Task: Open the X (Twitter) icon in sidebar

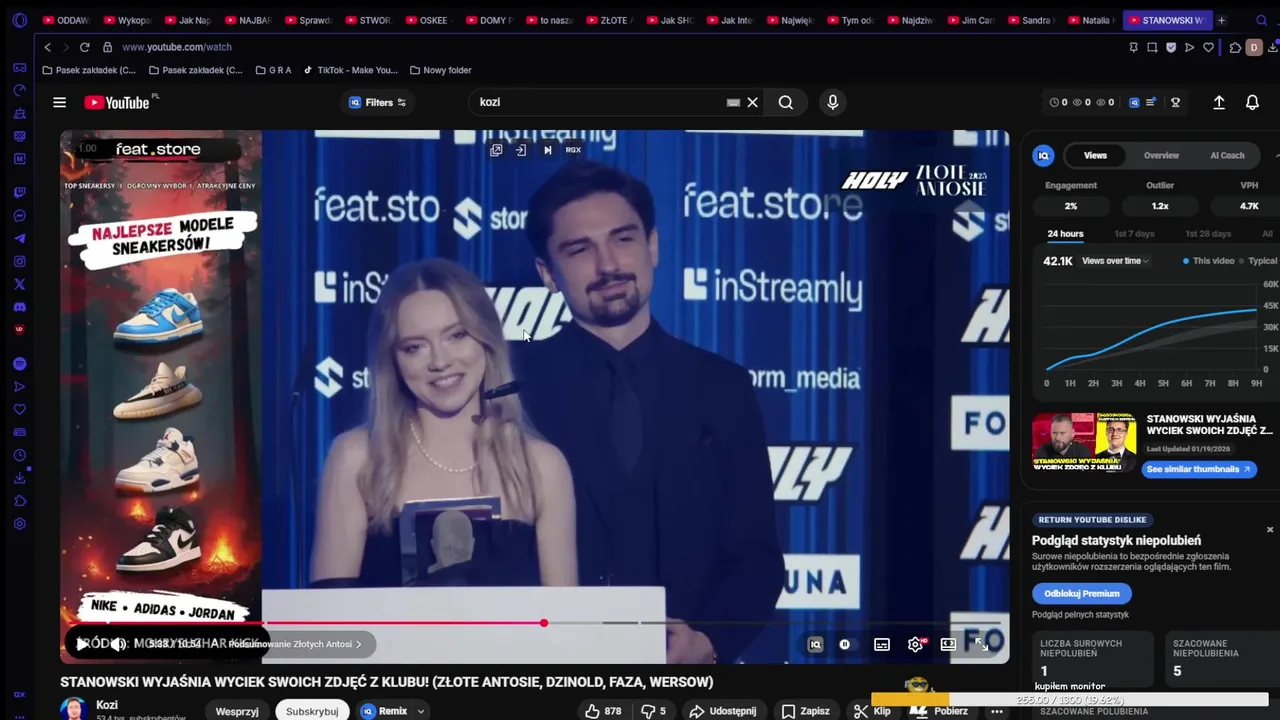Action: pos(19,284)
